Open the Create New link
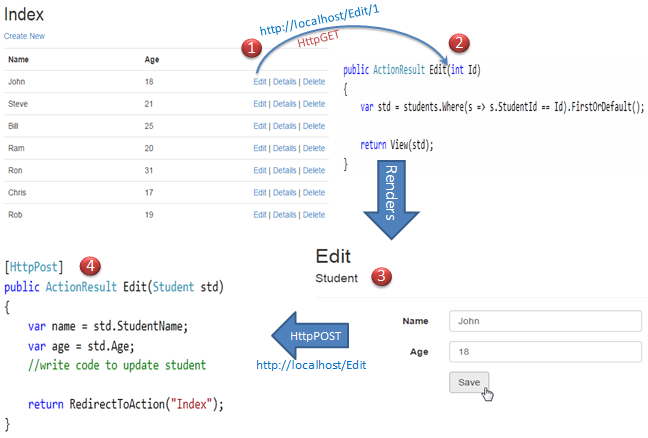 point(24,36)
